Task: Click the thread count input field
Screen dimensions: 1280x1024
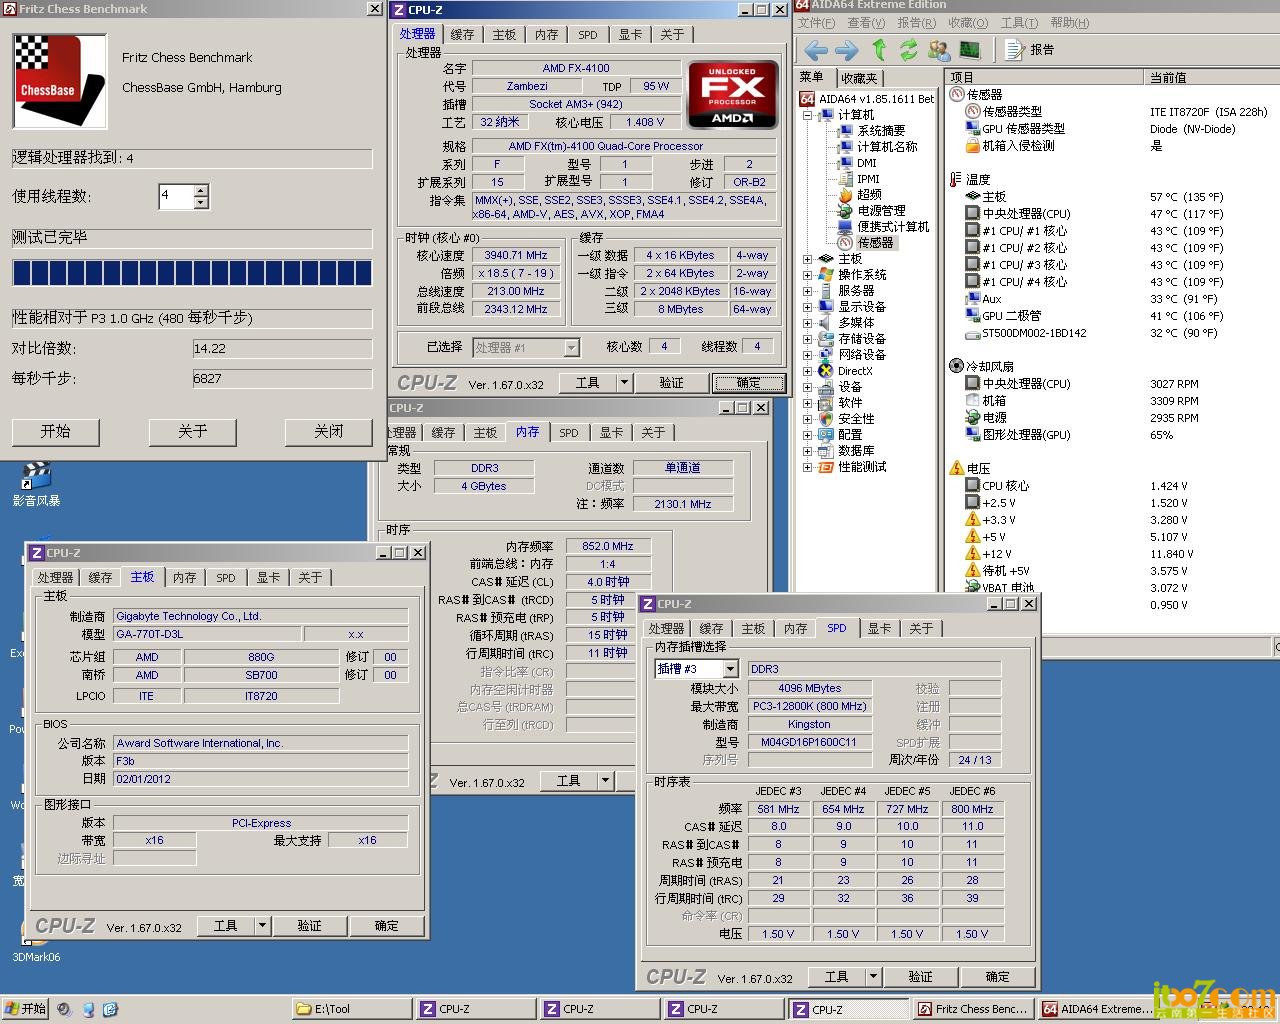Action: tap(176, 196)
